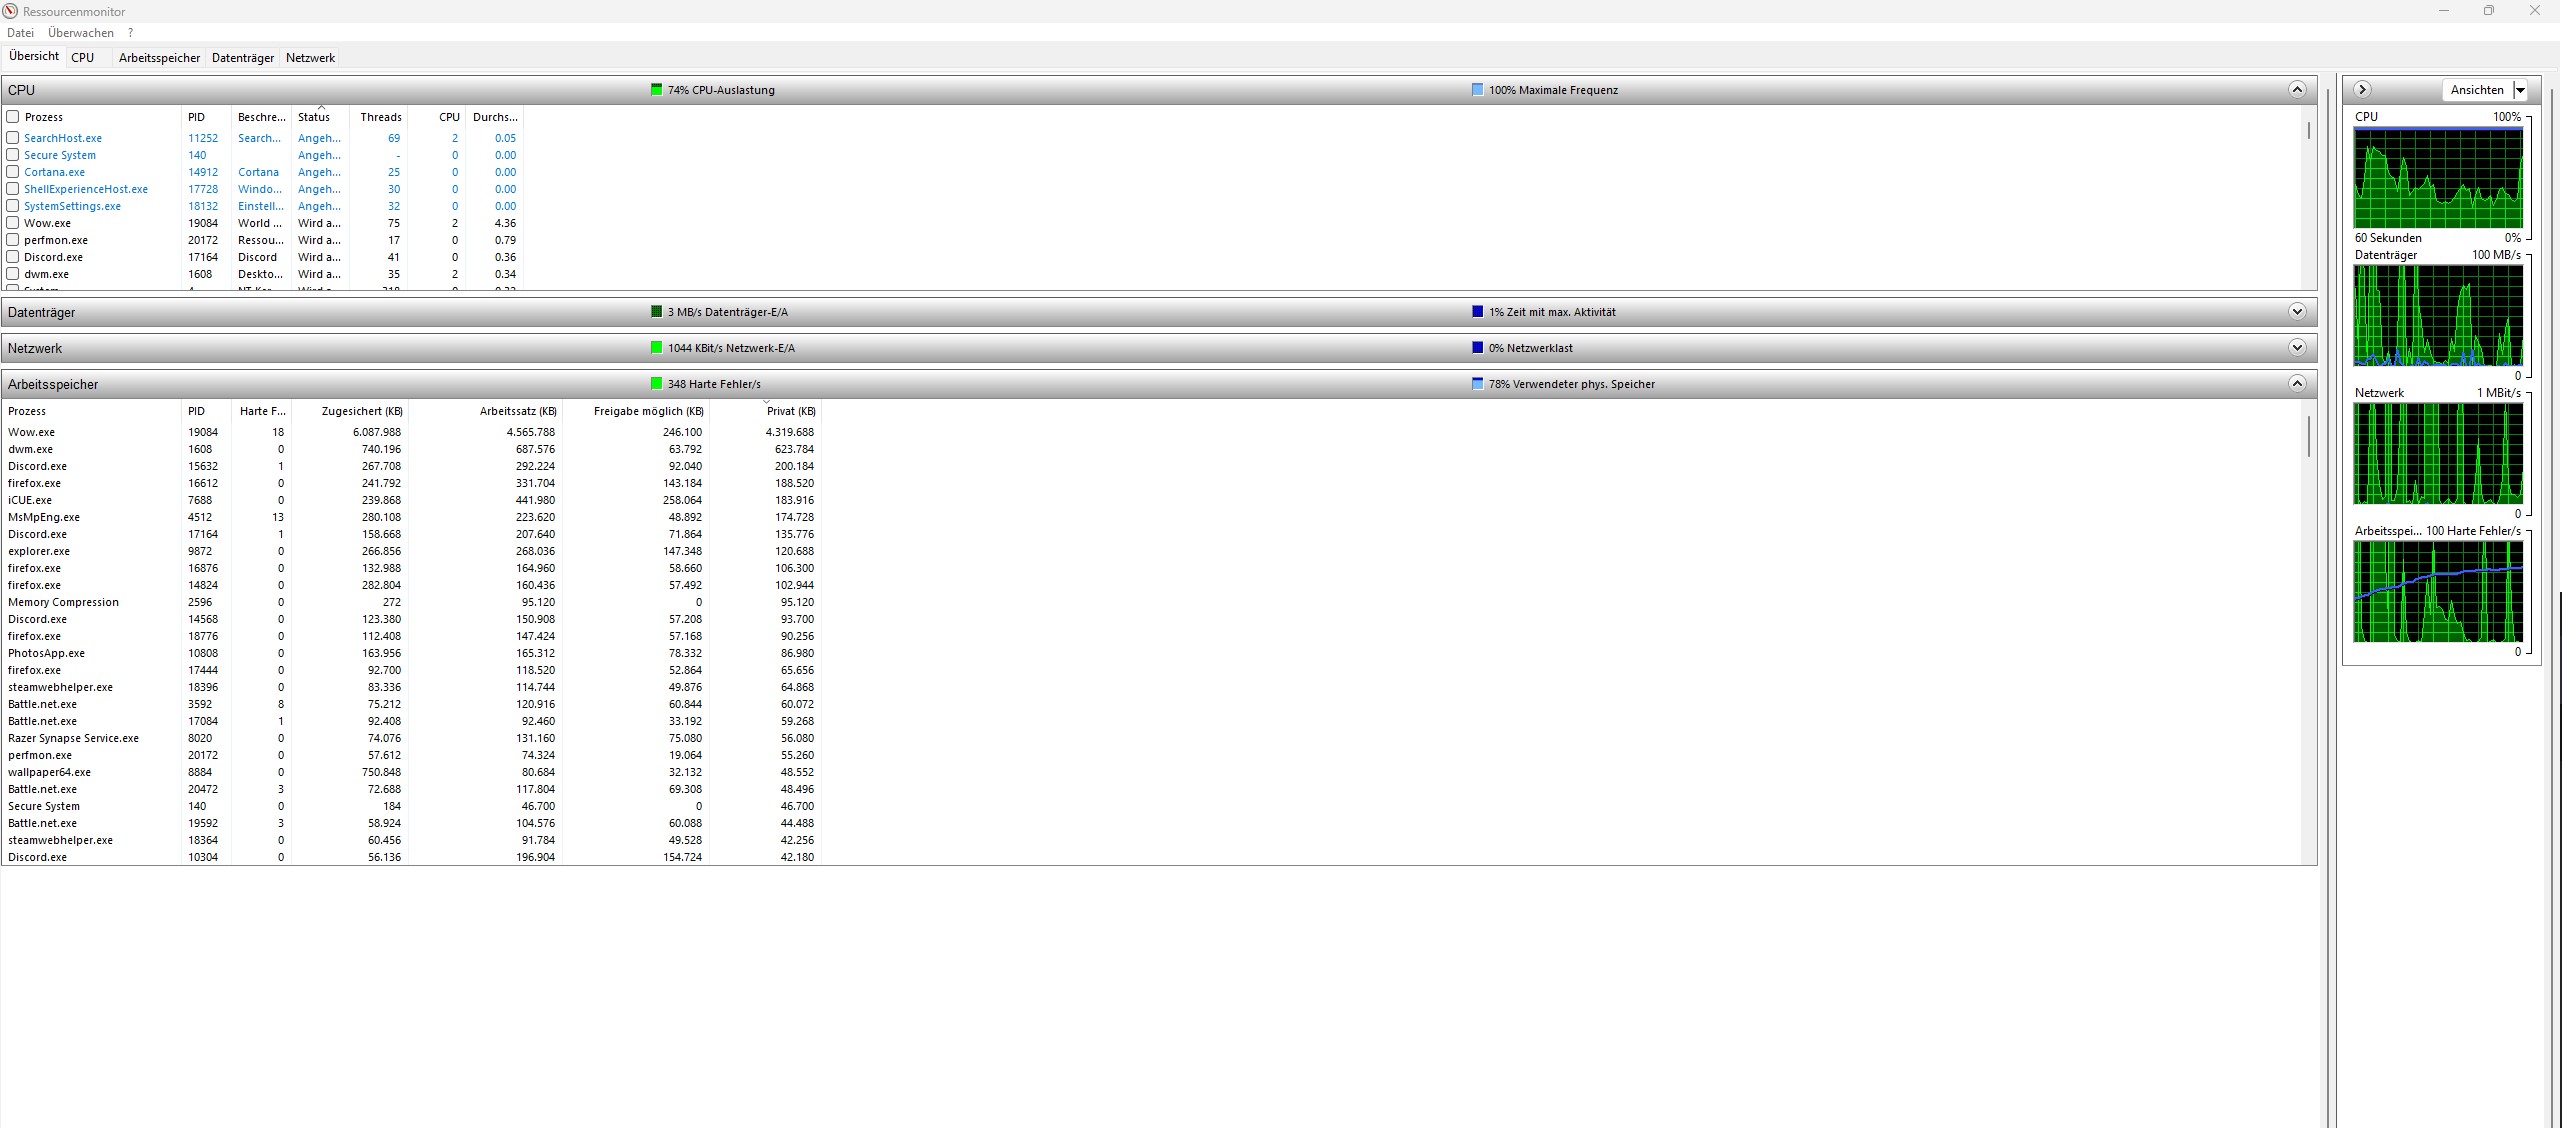Click the green Harte Fehler/s indicator square

coord(657,384)
